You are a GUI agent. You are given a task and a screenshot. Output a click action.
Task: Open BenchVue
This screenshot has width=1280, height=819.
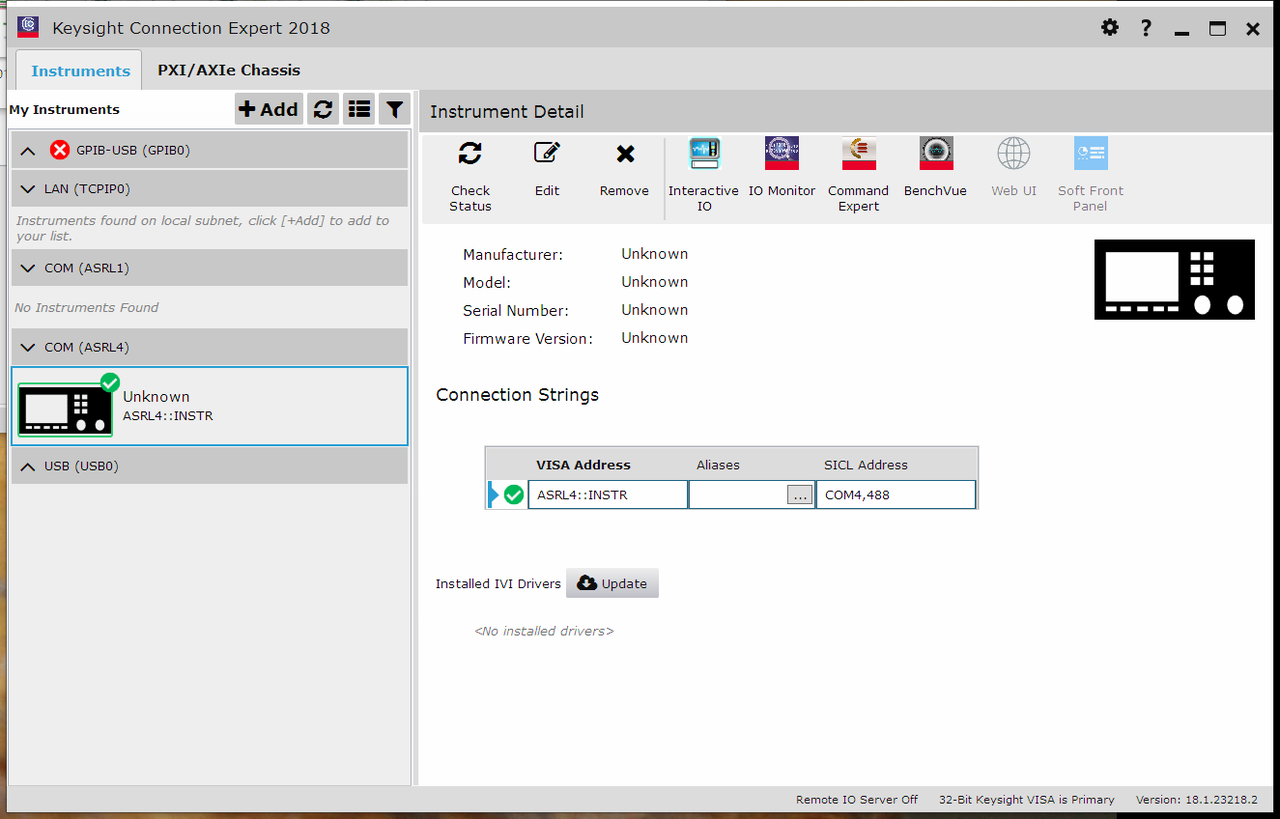pos(936,168)
